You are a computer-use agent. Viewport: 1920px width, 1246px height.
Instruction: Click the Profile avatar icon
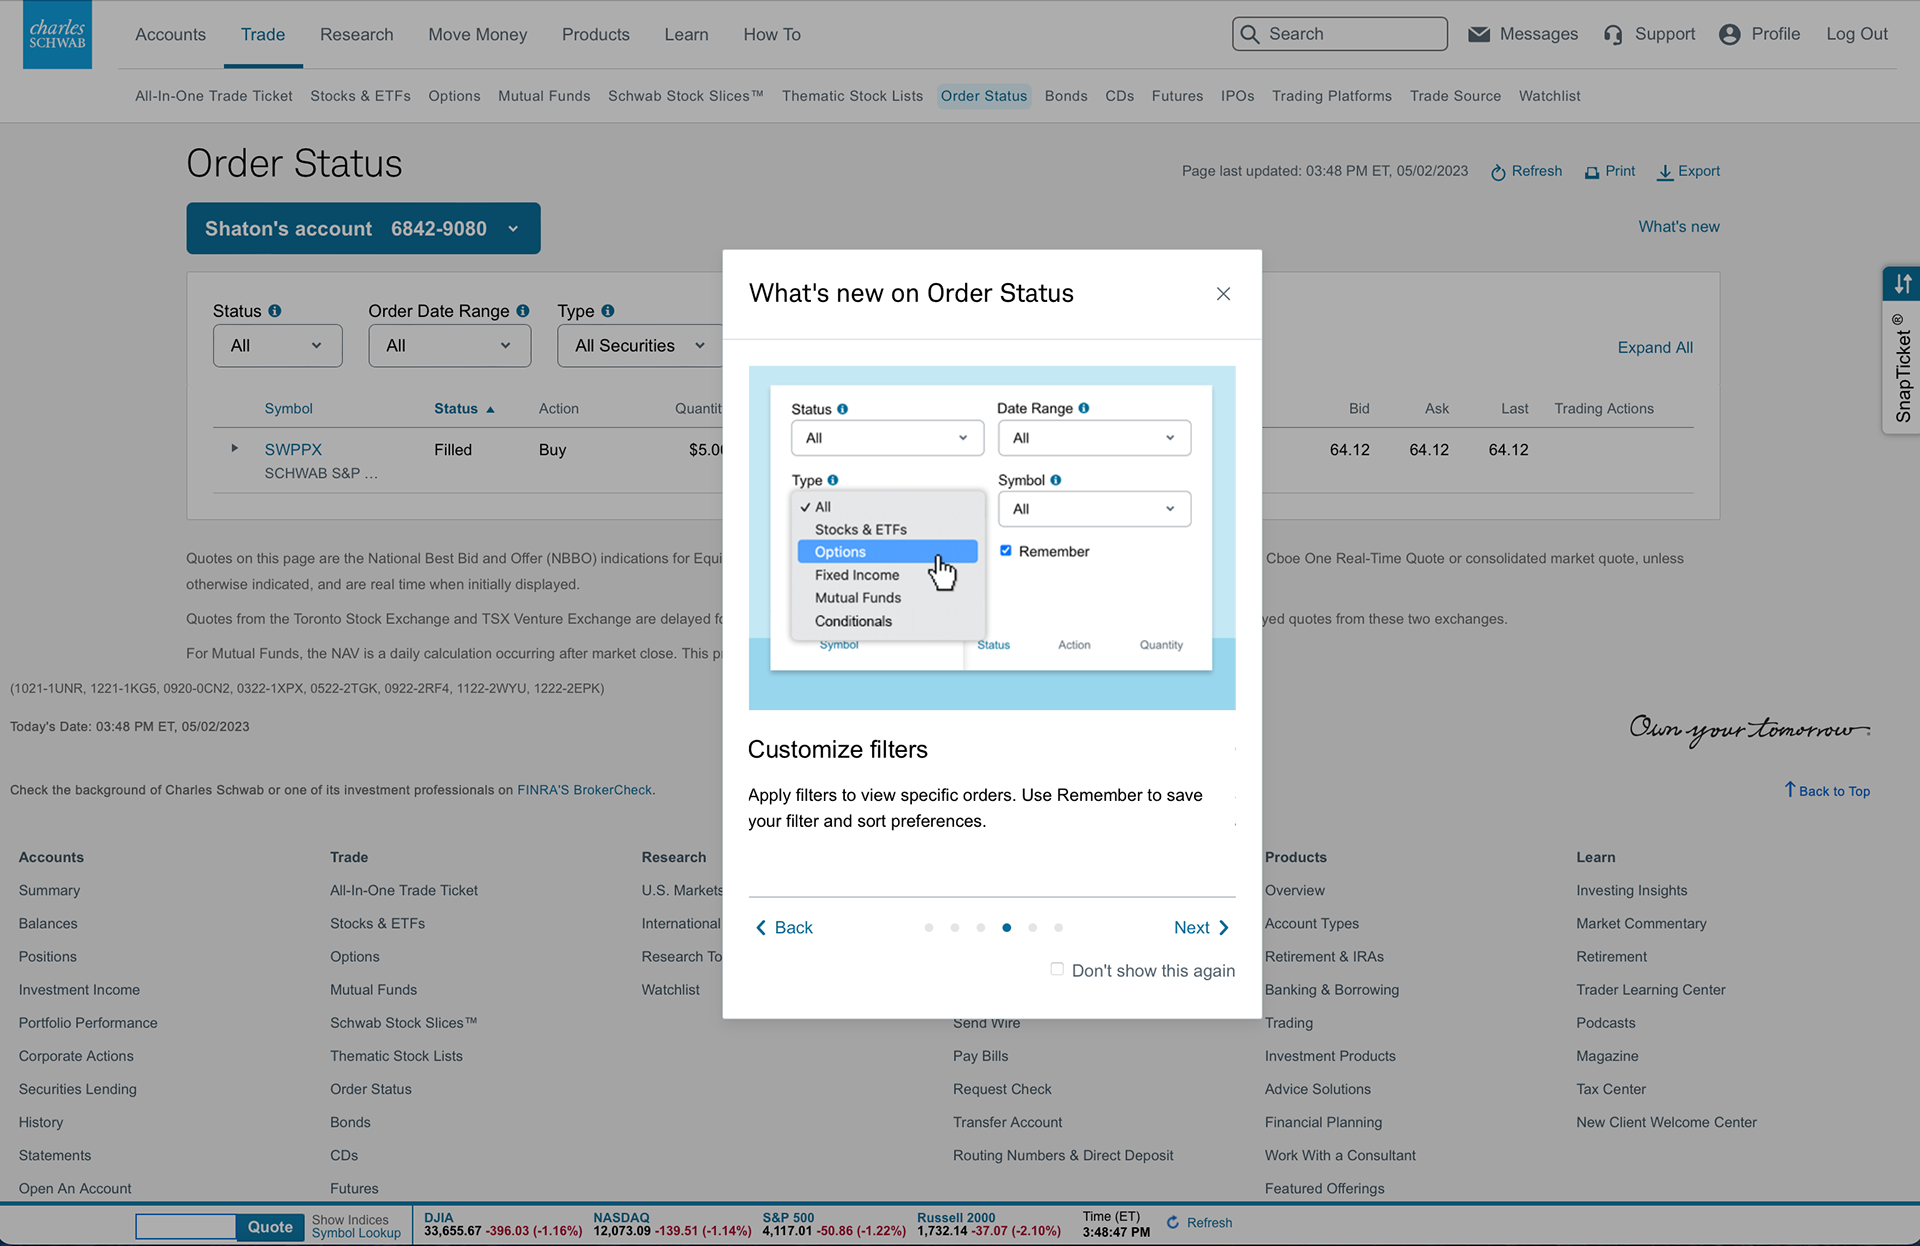1730,34
